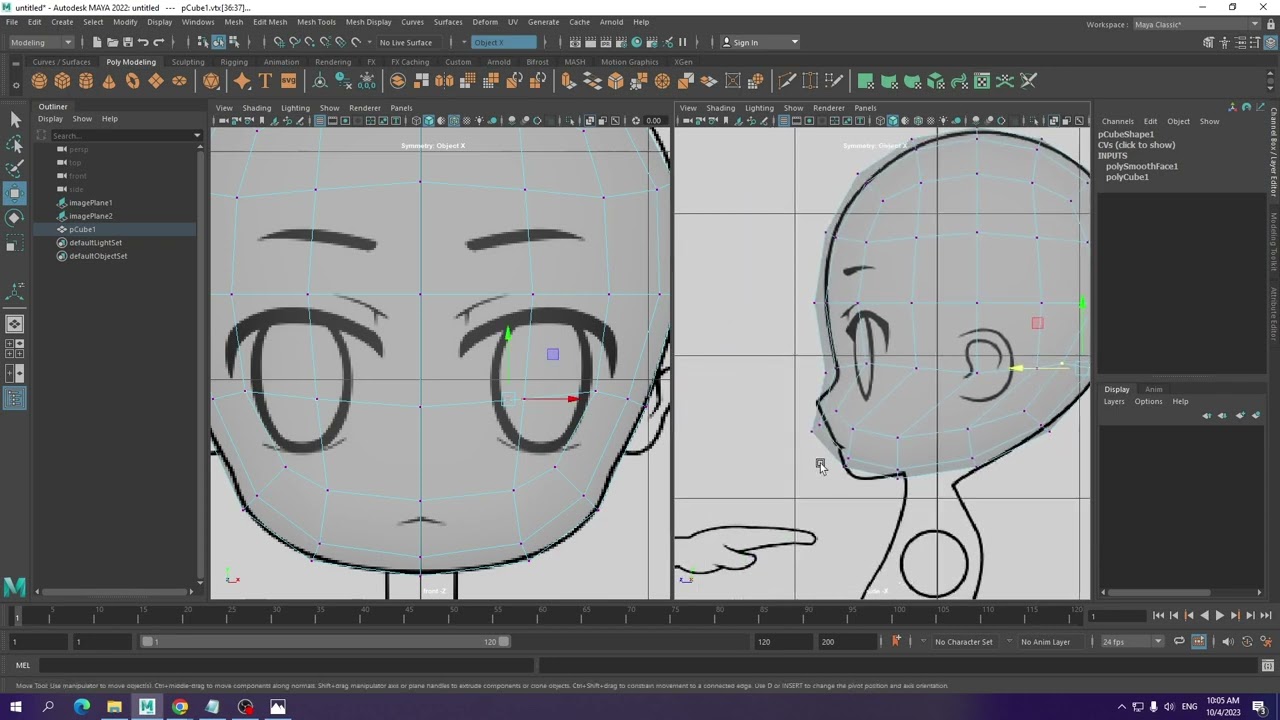
Task: Open the Edit Mesh menu
Action: 270,22
